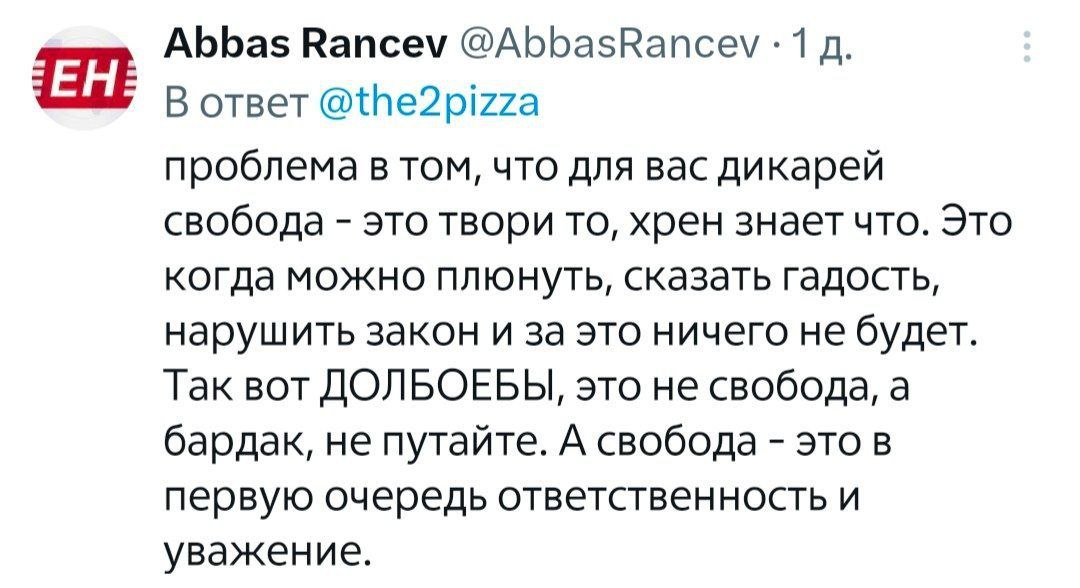Click the tweet's first line starting "проблема"

[x=525, y=168]
